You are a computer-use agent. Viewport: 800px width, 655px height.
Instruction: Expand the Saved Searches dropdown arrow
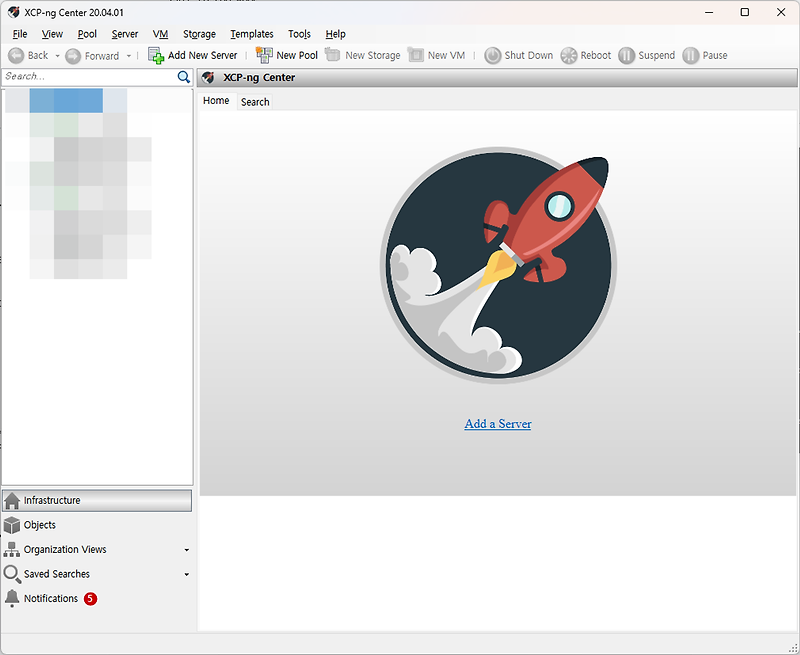[x=186, y=574]
